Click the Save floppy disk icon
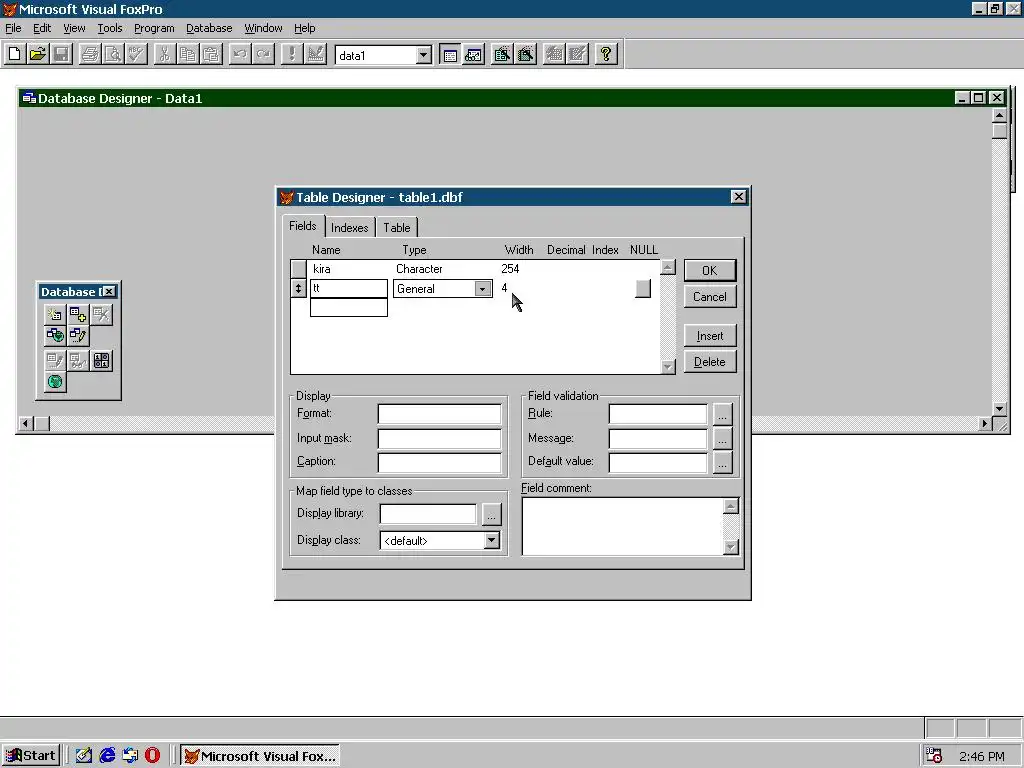Image resolution: width=1024 pixels, height=768 pixels. tap(61, 54)
